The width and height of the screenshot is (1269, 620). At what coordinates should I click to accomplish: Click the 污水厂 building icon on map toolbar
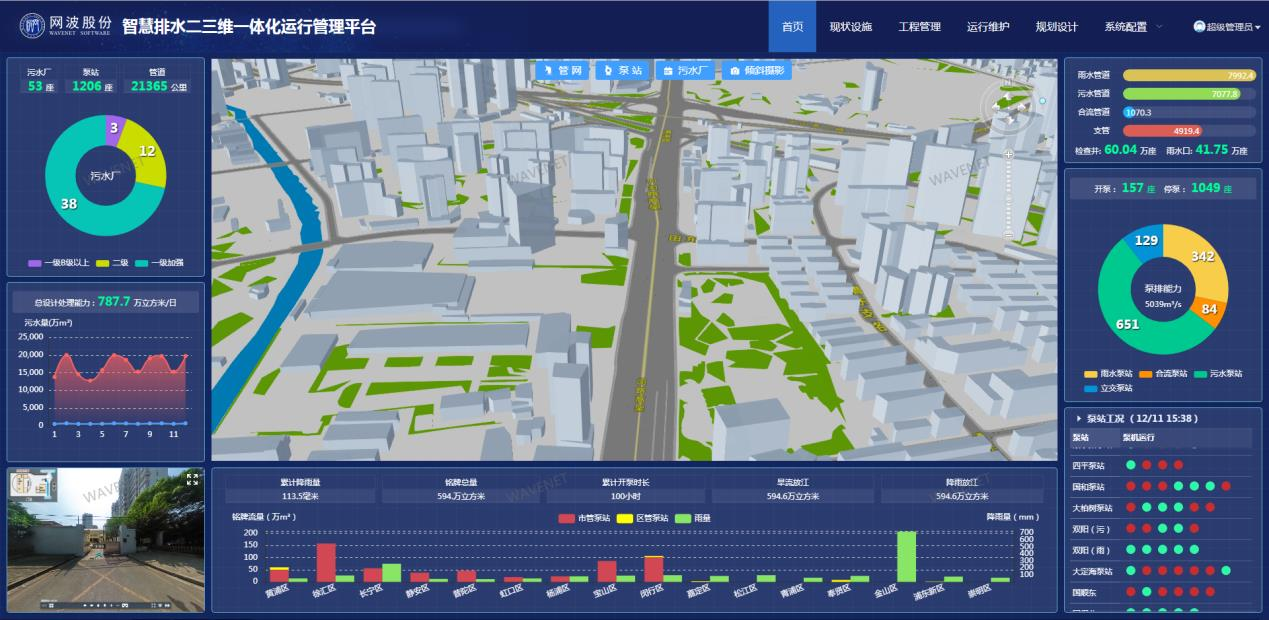click(x=667, y=70)
